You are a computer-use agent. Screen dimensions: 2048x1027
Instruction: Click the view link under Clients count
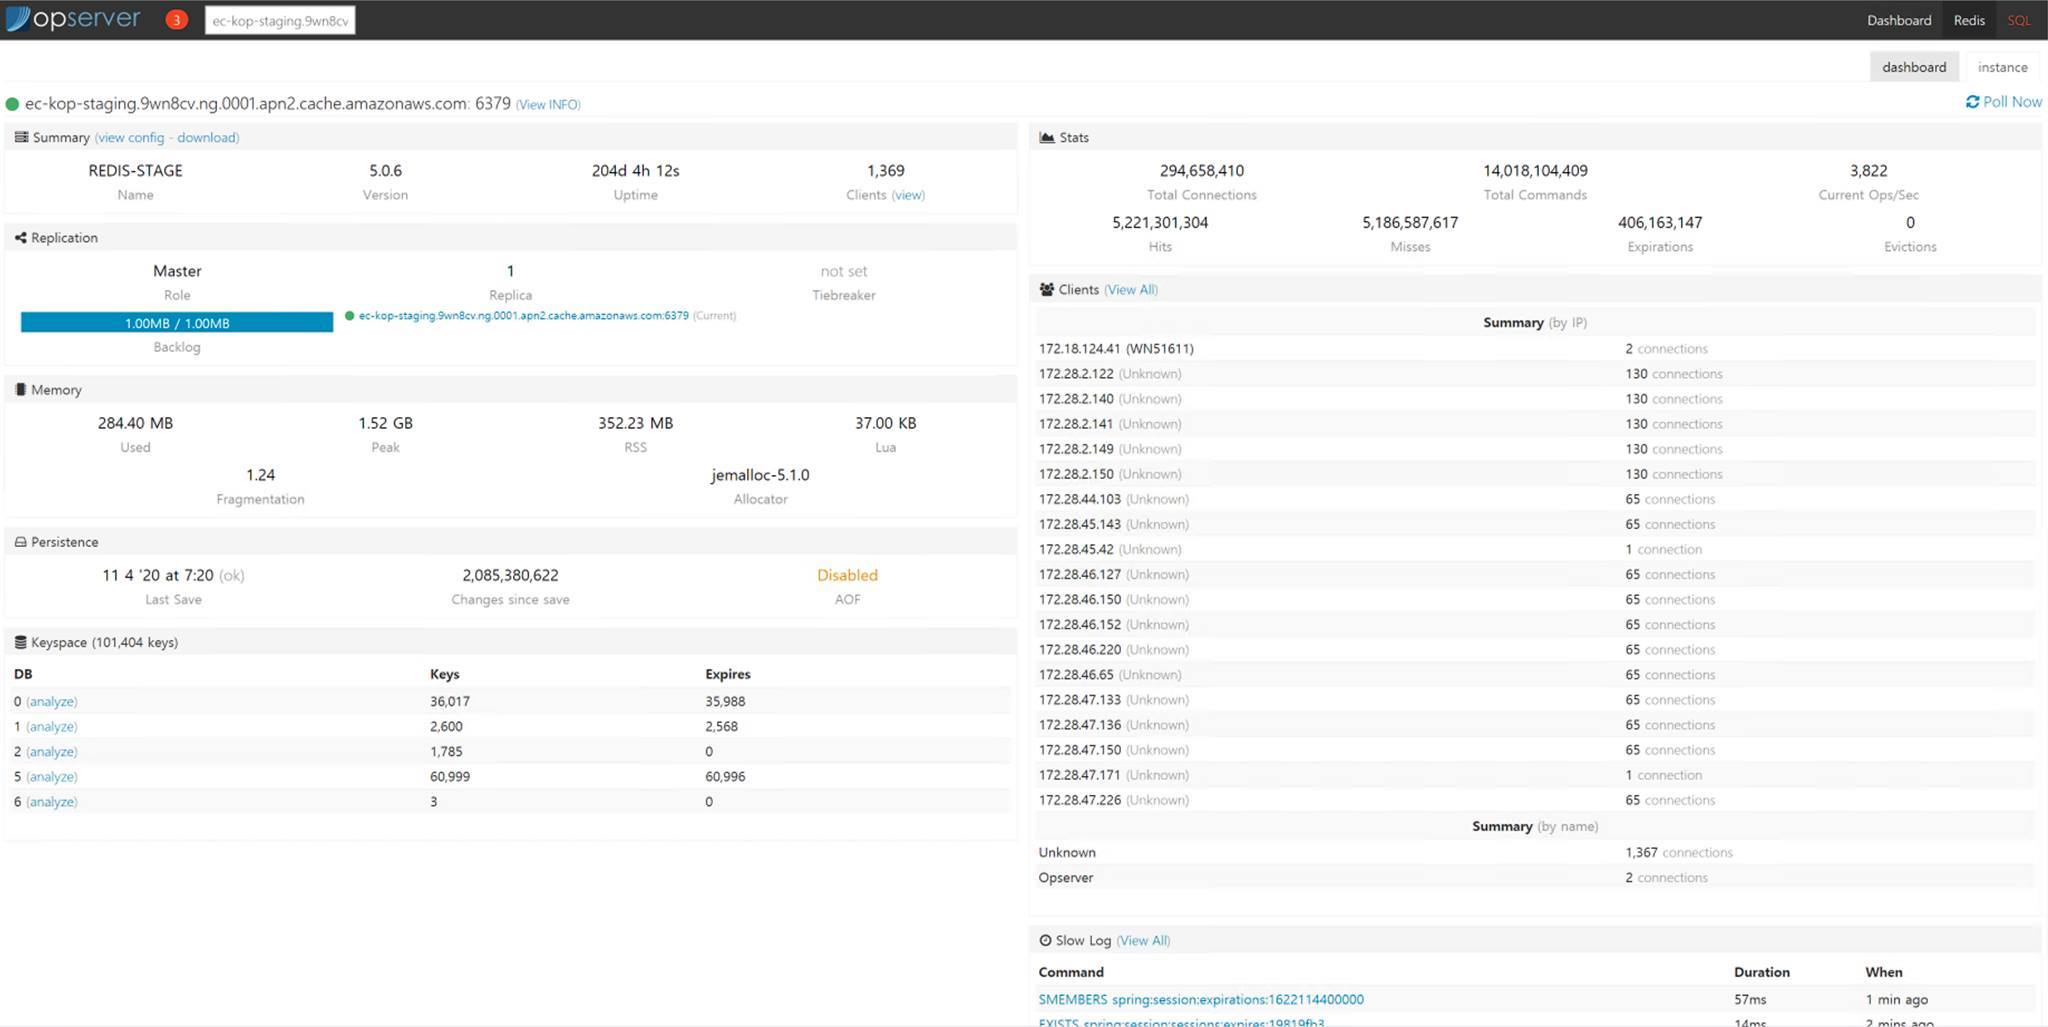click(x=908, y=195)
